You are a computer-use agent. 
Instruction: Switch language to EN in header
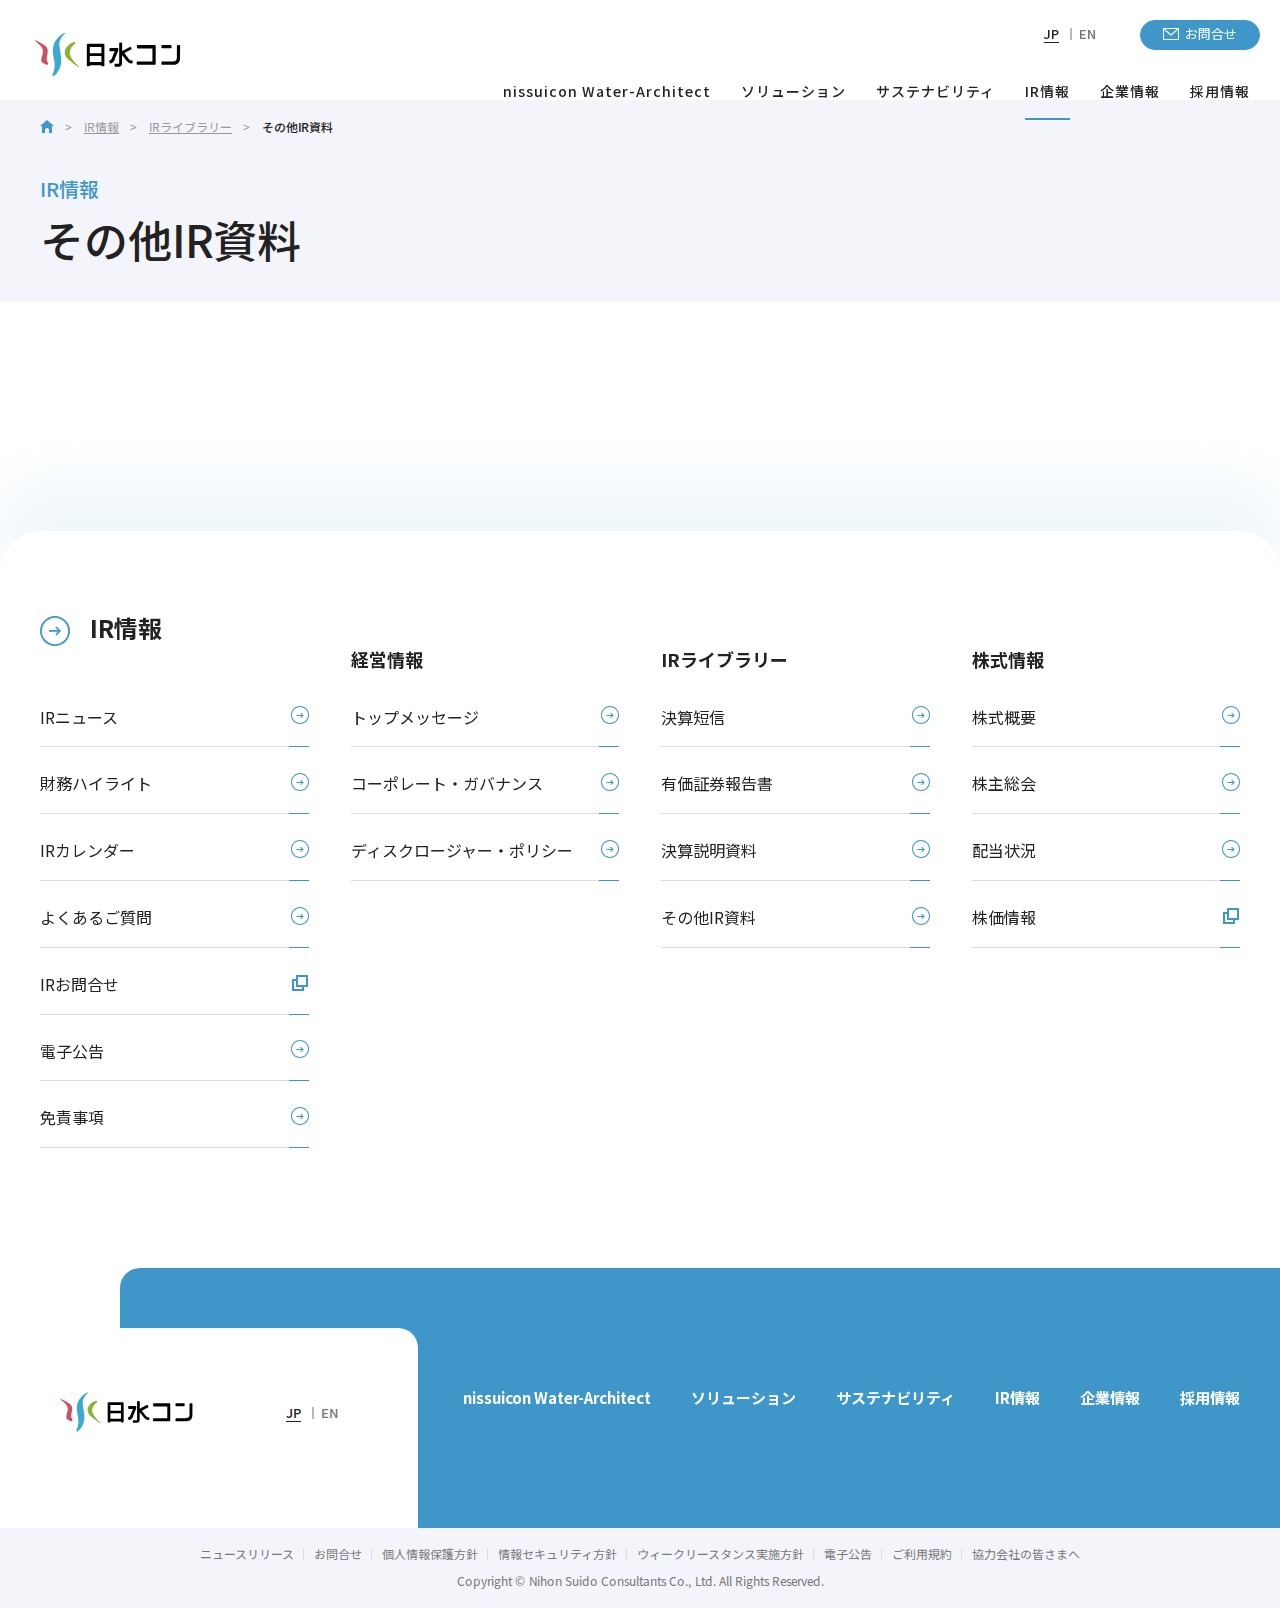coord(1087,35)
